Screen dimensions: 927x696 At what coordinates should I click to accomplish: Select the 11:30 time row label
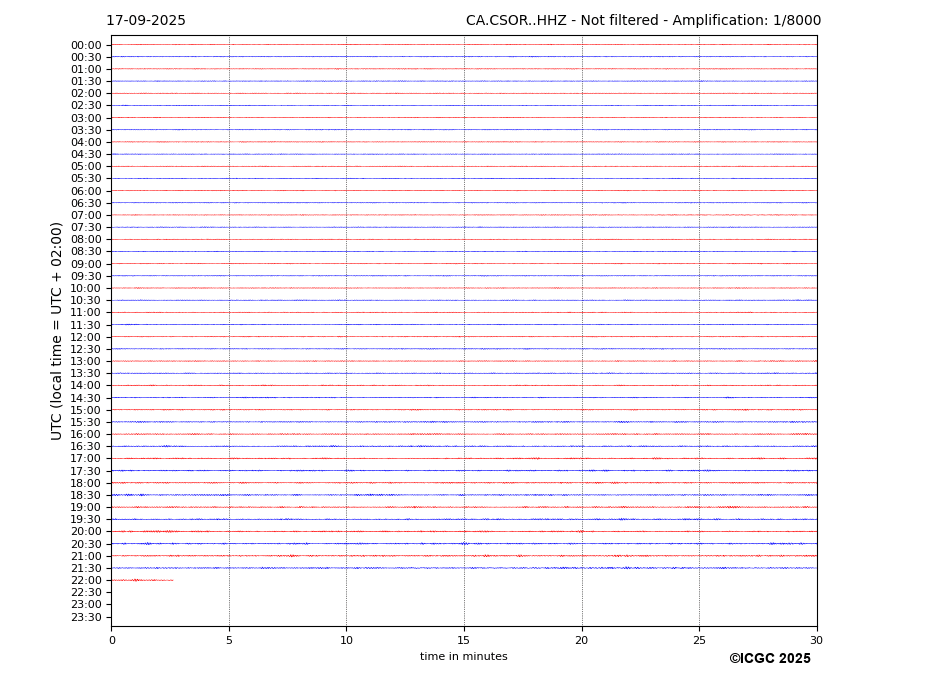[86, 325]
